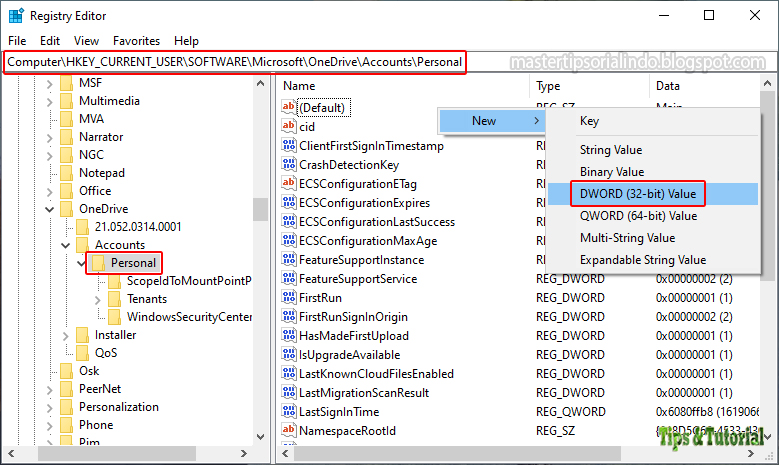Click binary icon beside ECSConfigurationExpires
This screenshot has height=465, width=779.
tap(289, 202)
